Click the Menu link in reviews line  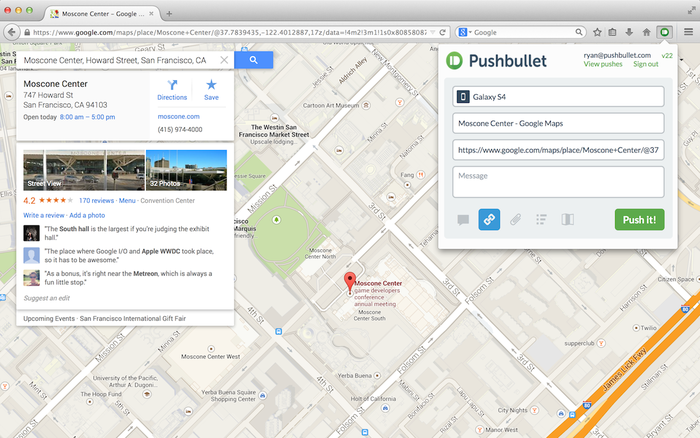coord(127,200)
